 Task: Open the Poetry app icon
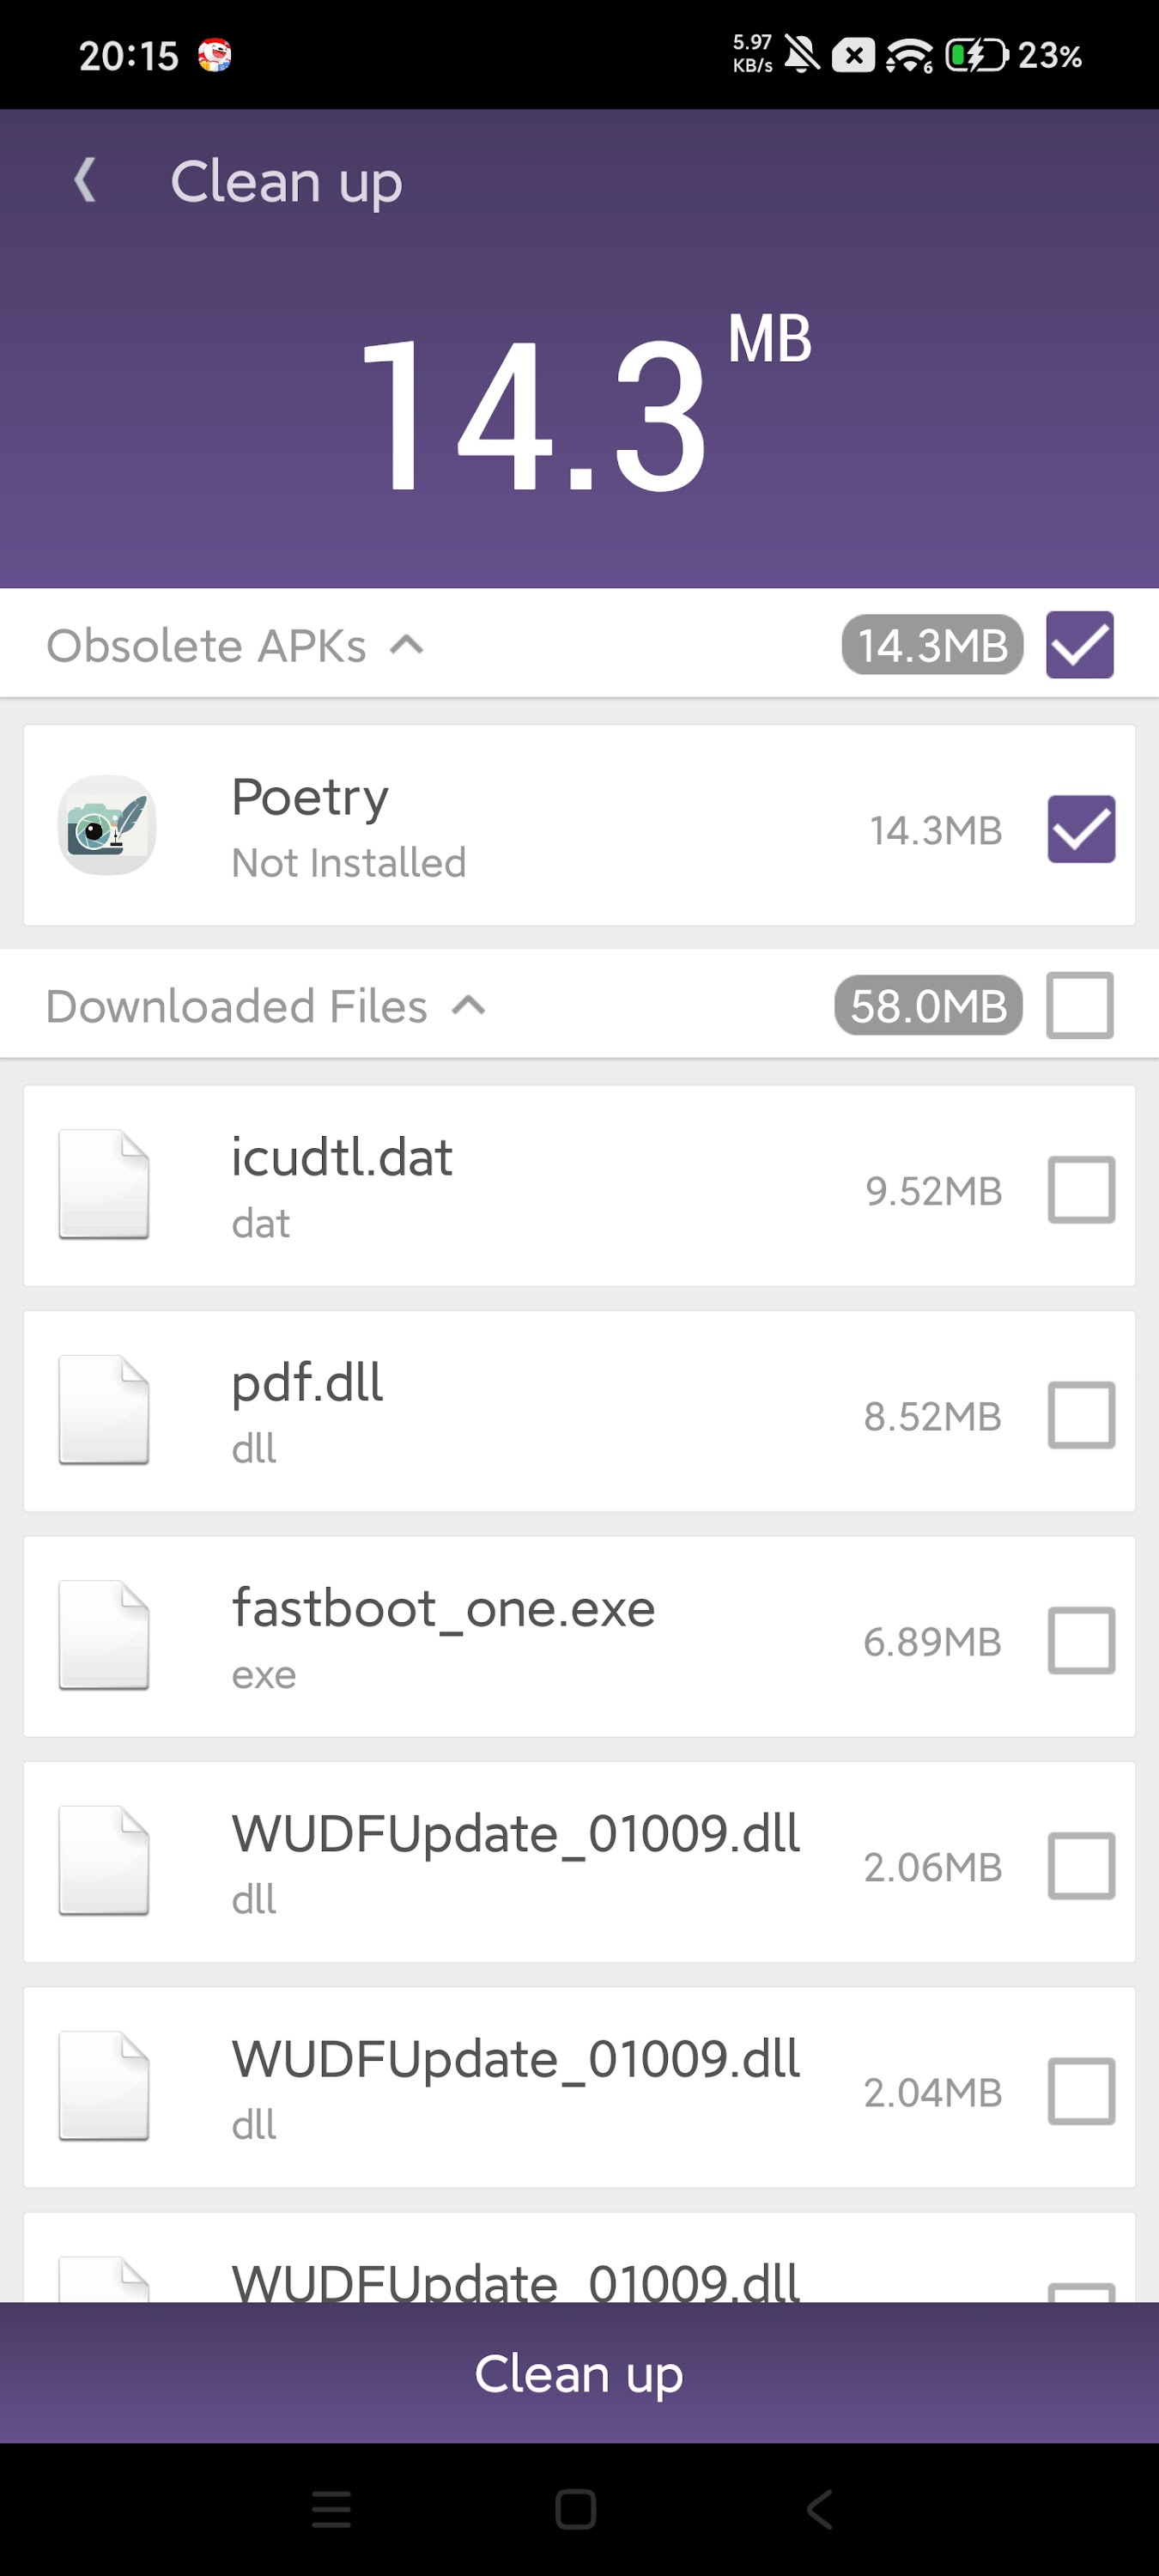(107, 825)
